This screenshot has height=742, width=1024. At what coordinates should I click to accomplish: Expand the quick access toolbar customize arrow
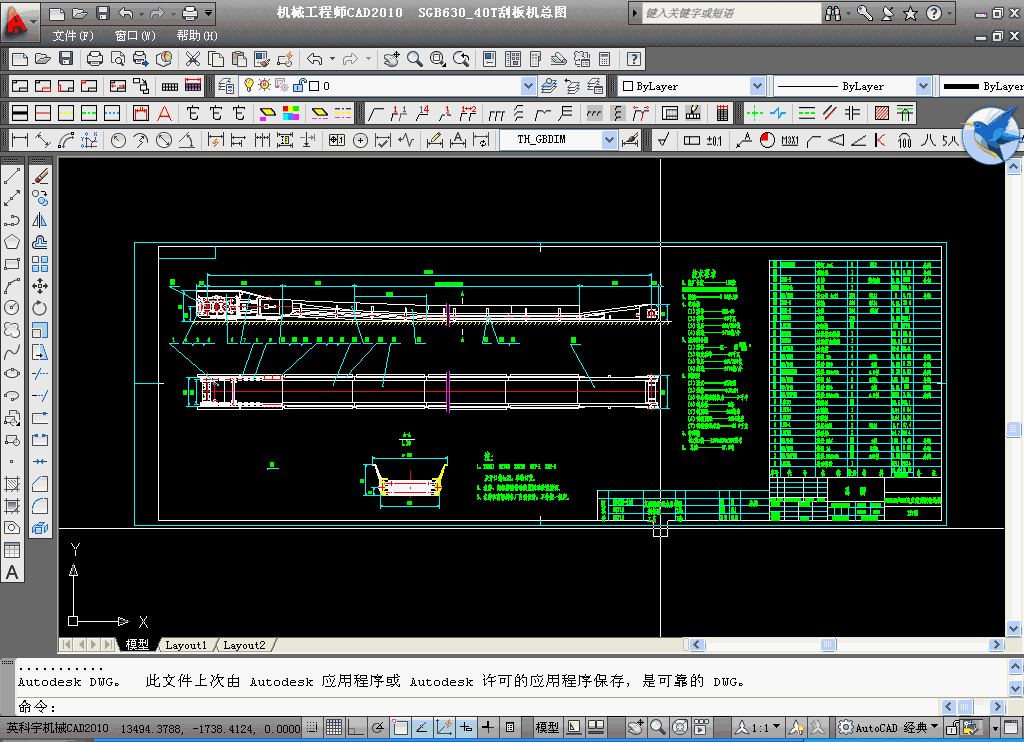coord(209,13)
